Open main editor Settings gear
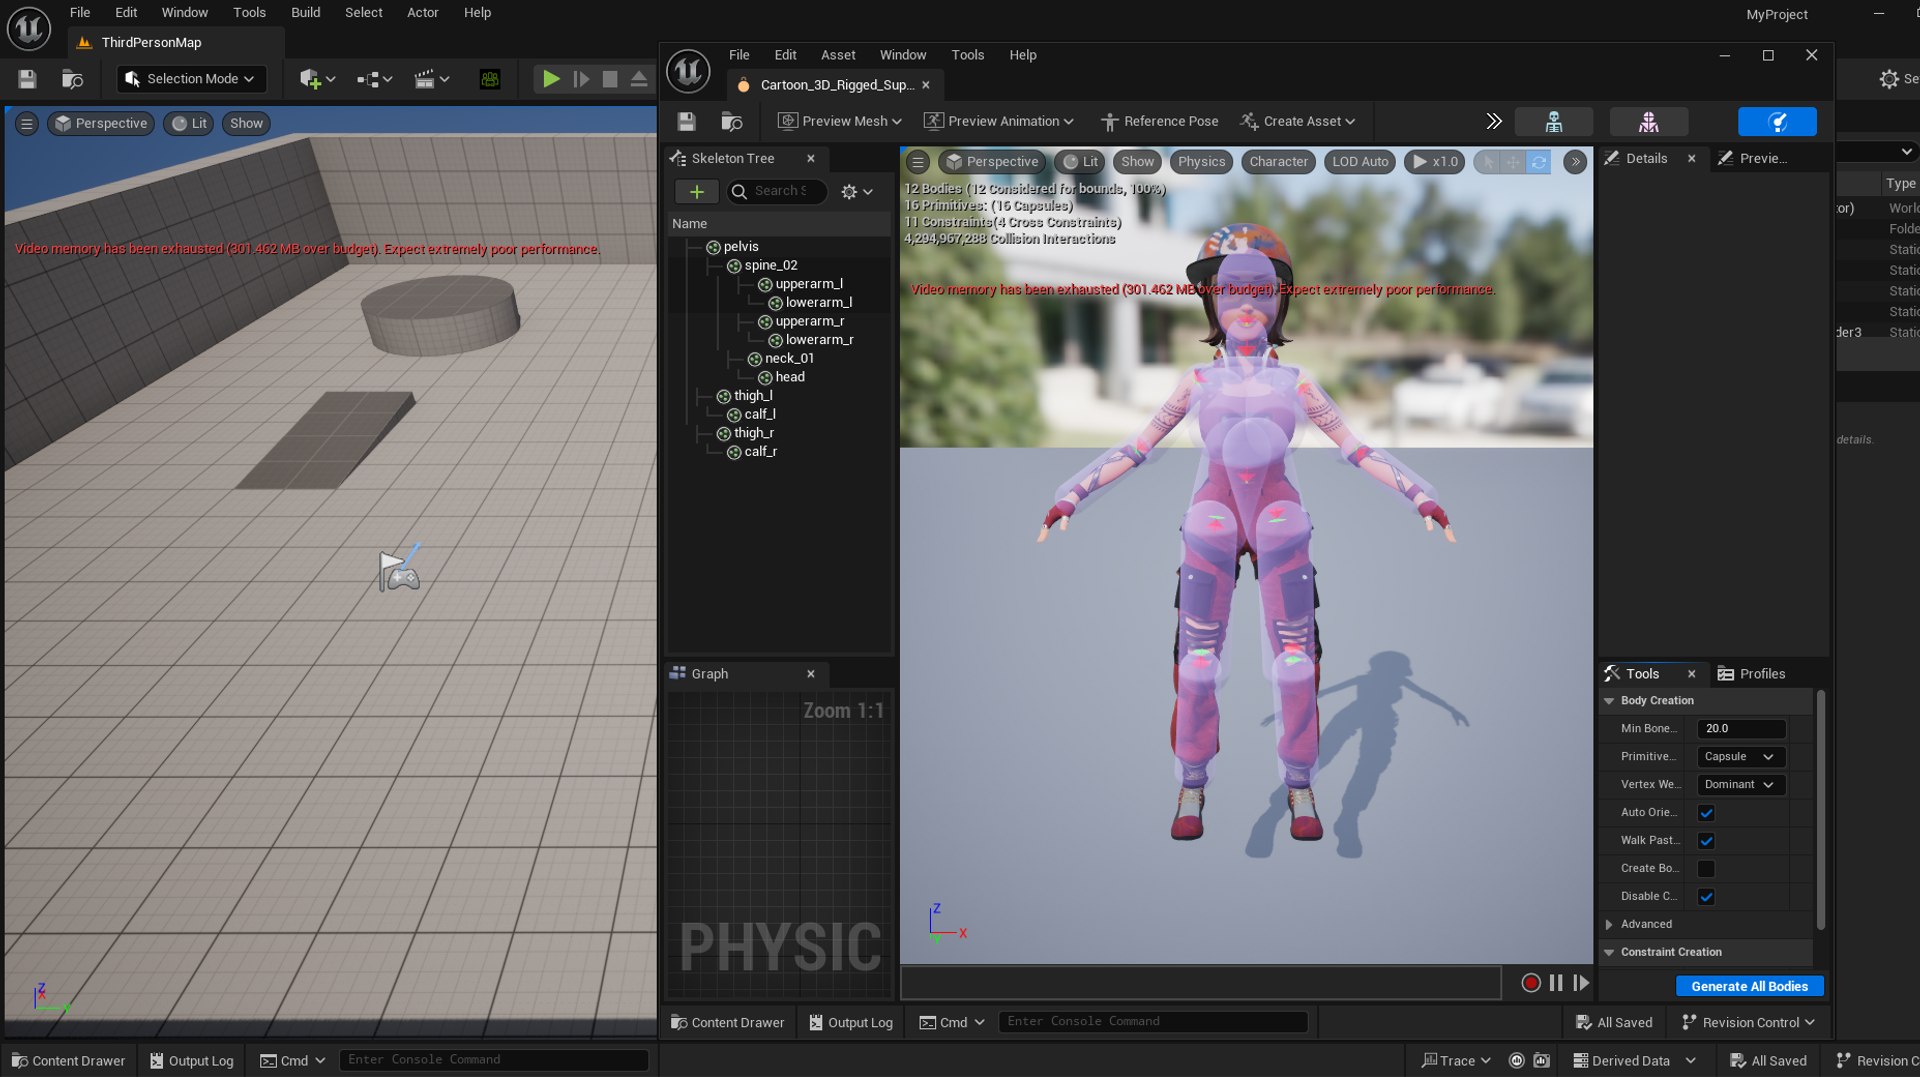This screenshot has width=1920, height=1077. pos(1888,79)
